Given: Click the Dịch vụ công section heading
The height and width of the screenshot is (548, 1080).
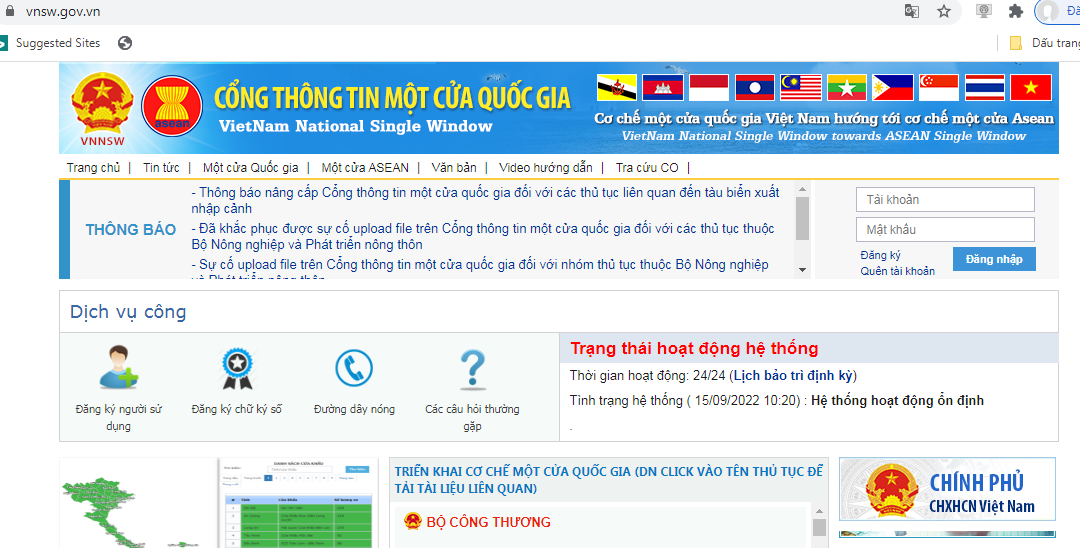Looking at the screenshot, I should click(128, 312).
